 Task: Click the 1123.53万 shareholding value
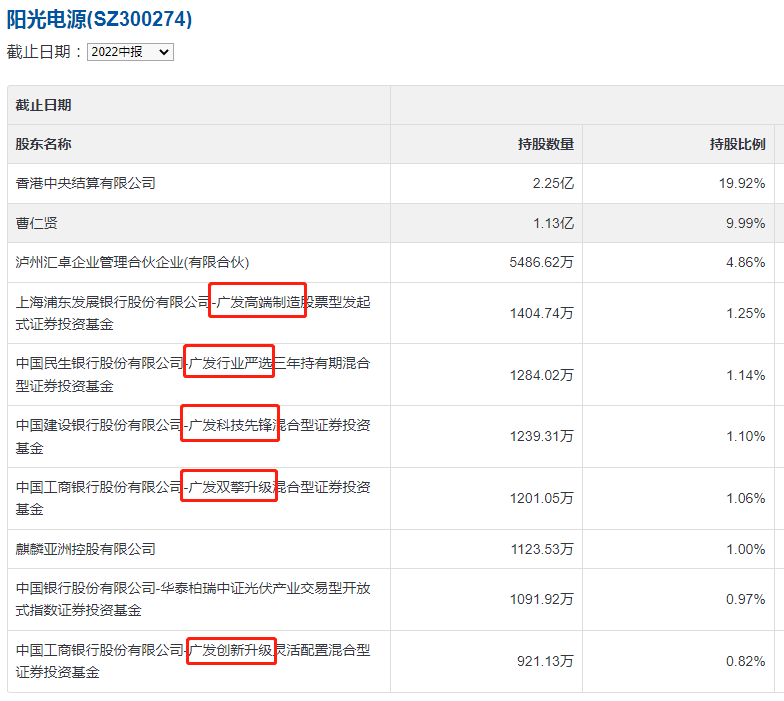tap(542, 549)
